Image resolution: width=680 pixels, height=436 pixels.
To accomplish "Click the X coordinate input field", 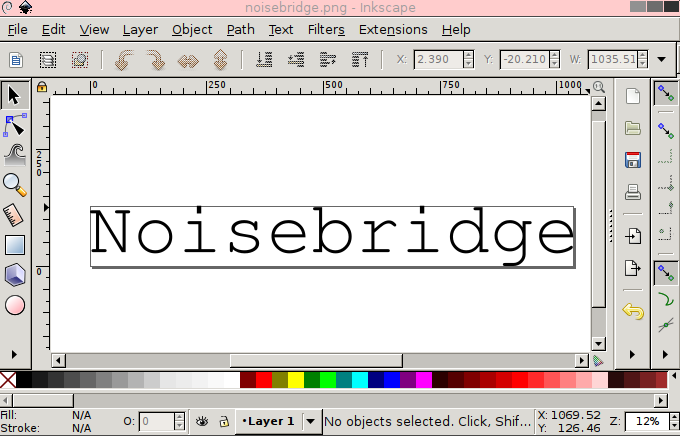I will (x=438, y=60).
